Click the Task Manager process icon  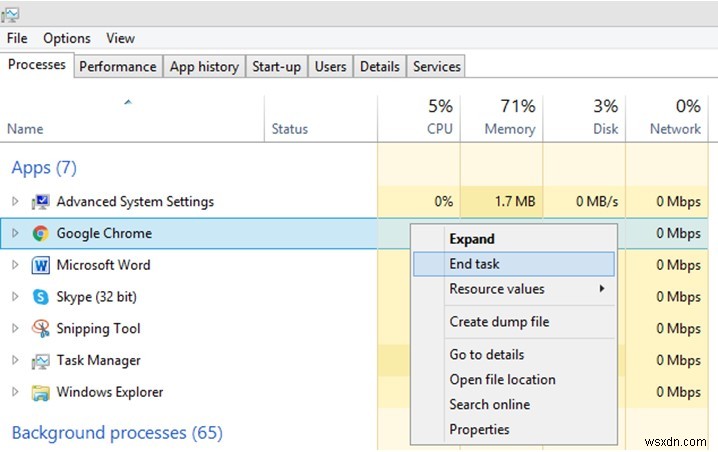point(41,361)
